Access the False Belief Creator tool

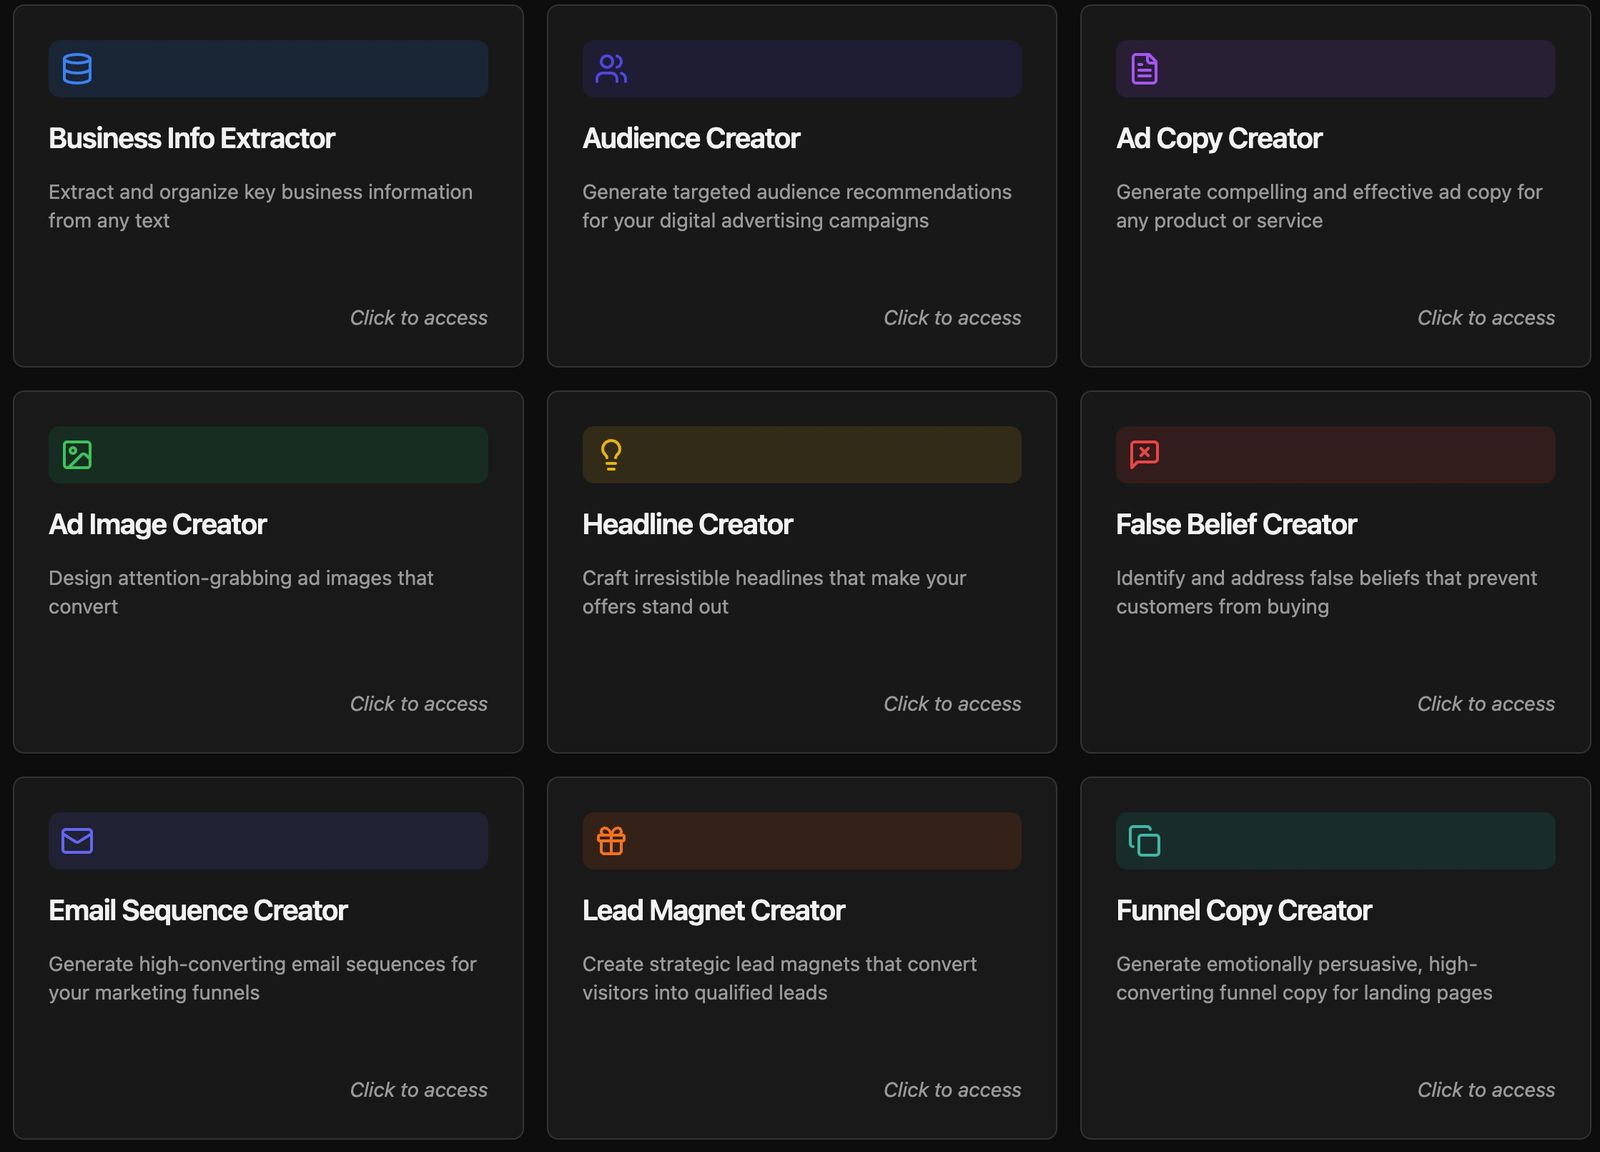[1485, 703]
